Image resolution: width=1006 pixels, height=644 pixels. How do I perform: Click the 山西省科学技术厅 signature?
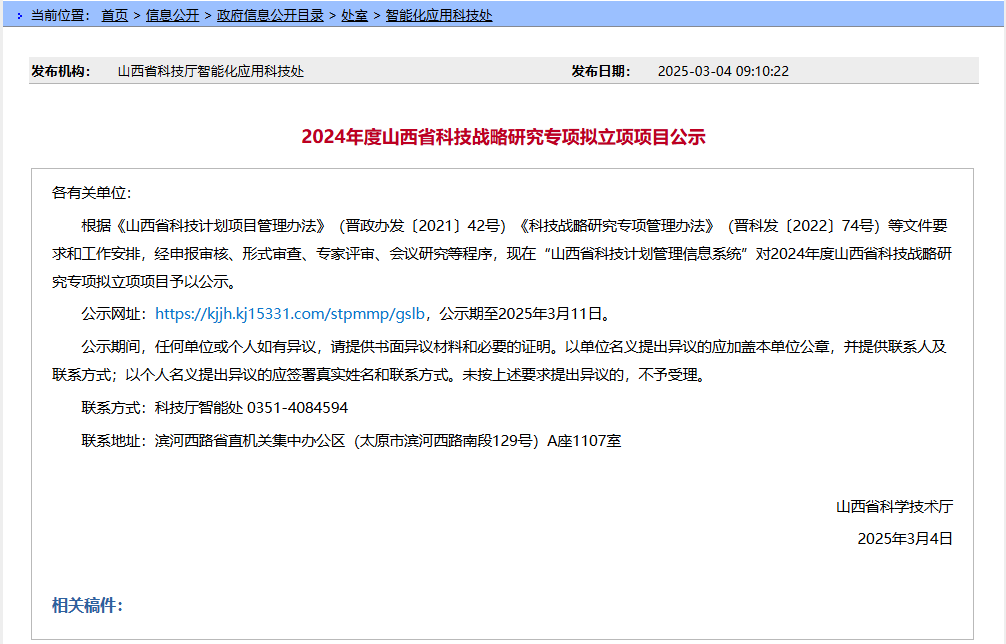tap(894, 506)
